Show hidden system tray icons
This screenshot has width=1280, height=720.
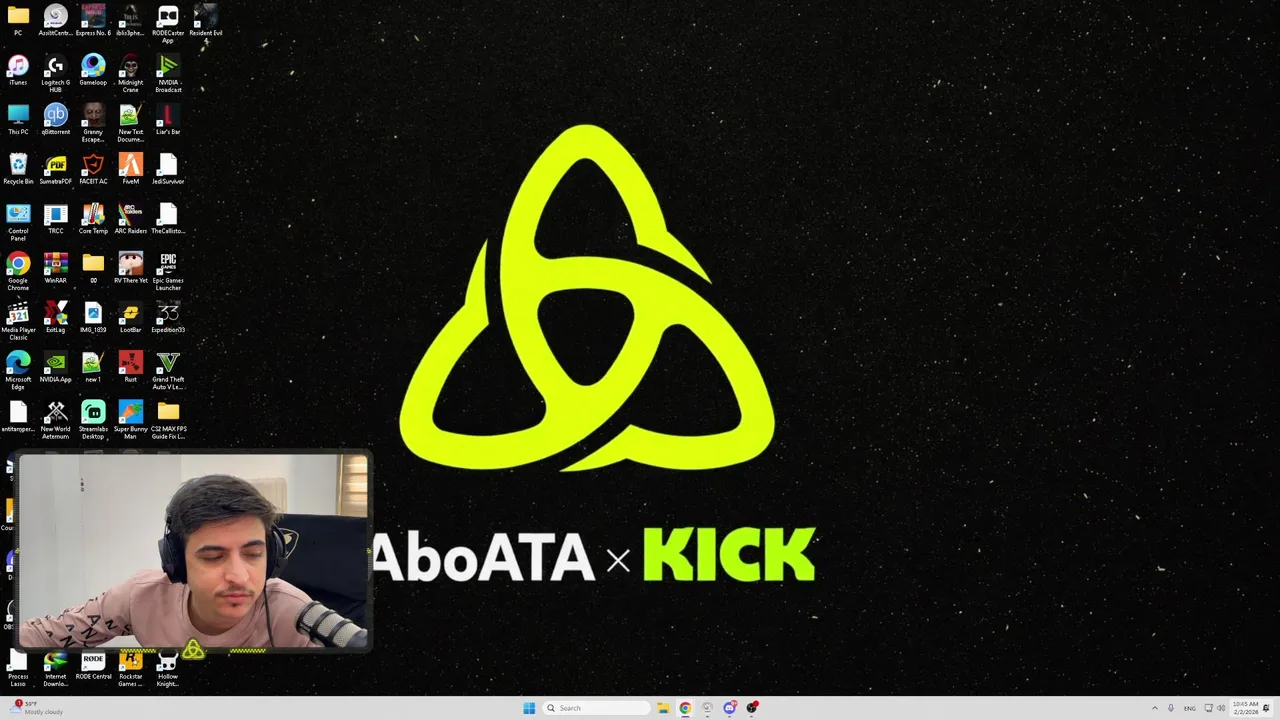(1156, 708)
